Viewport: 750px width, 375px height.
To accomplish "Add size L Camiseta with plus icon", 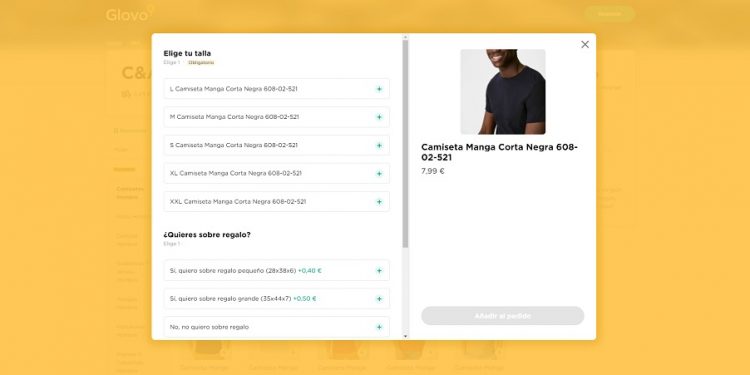I will tap(379, 89).
